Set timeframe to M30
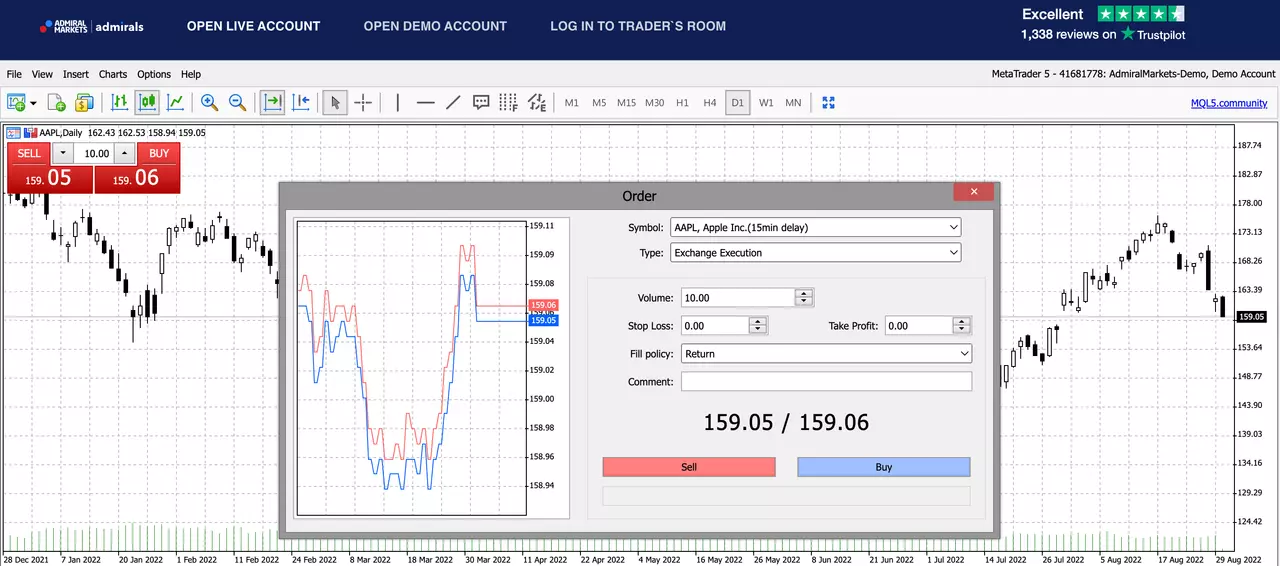The height and width of the screenshot is (566, 1280). click(654, 103)
